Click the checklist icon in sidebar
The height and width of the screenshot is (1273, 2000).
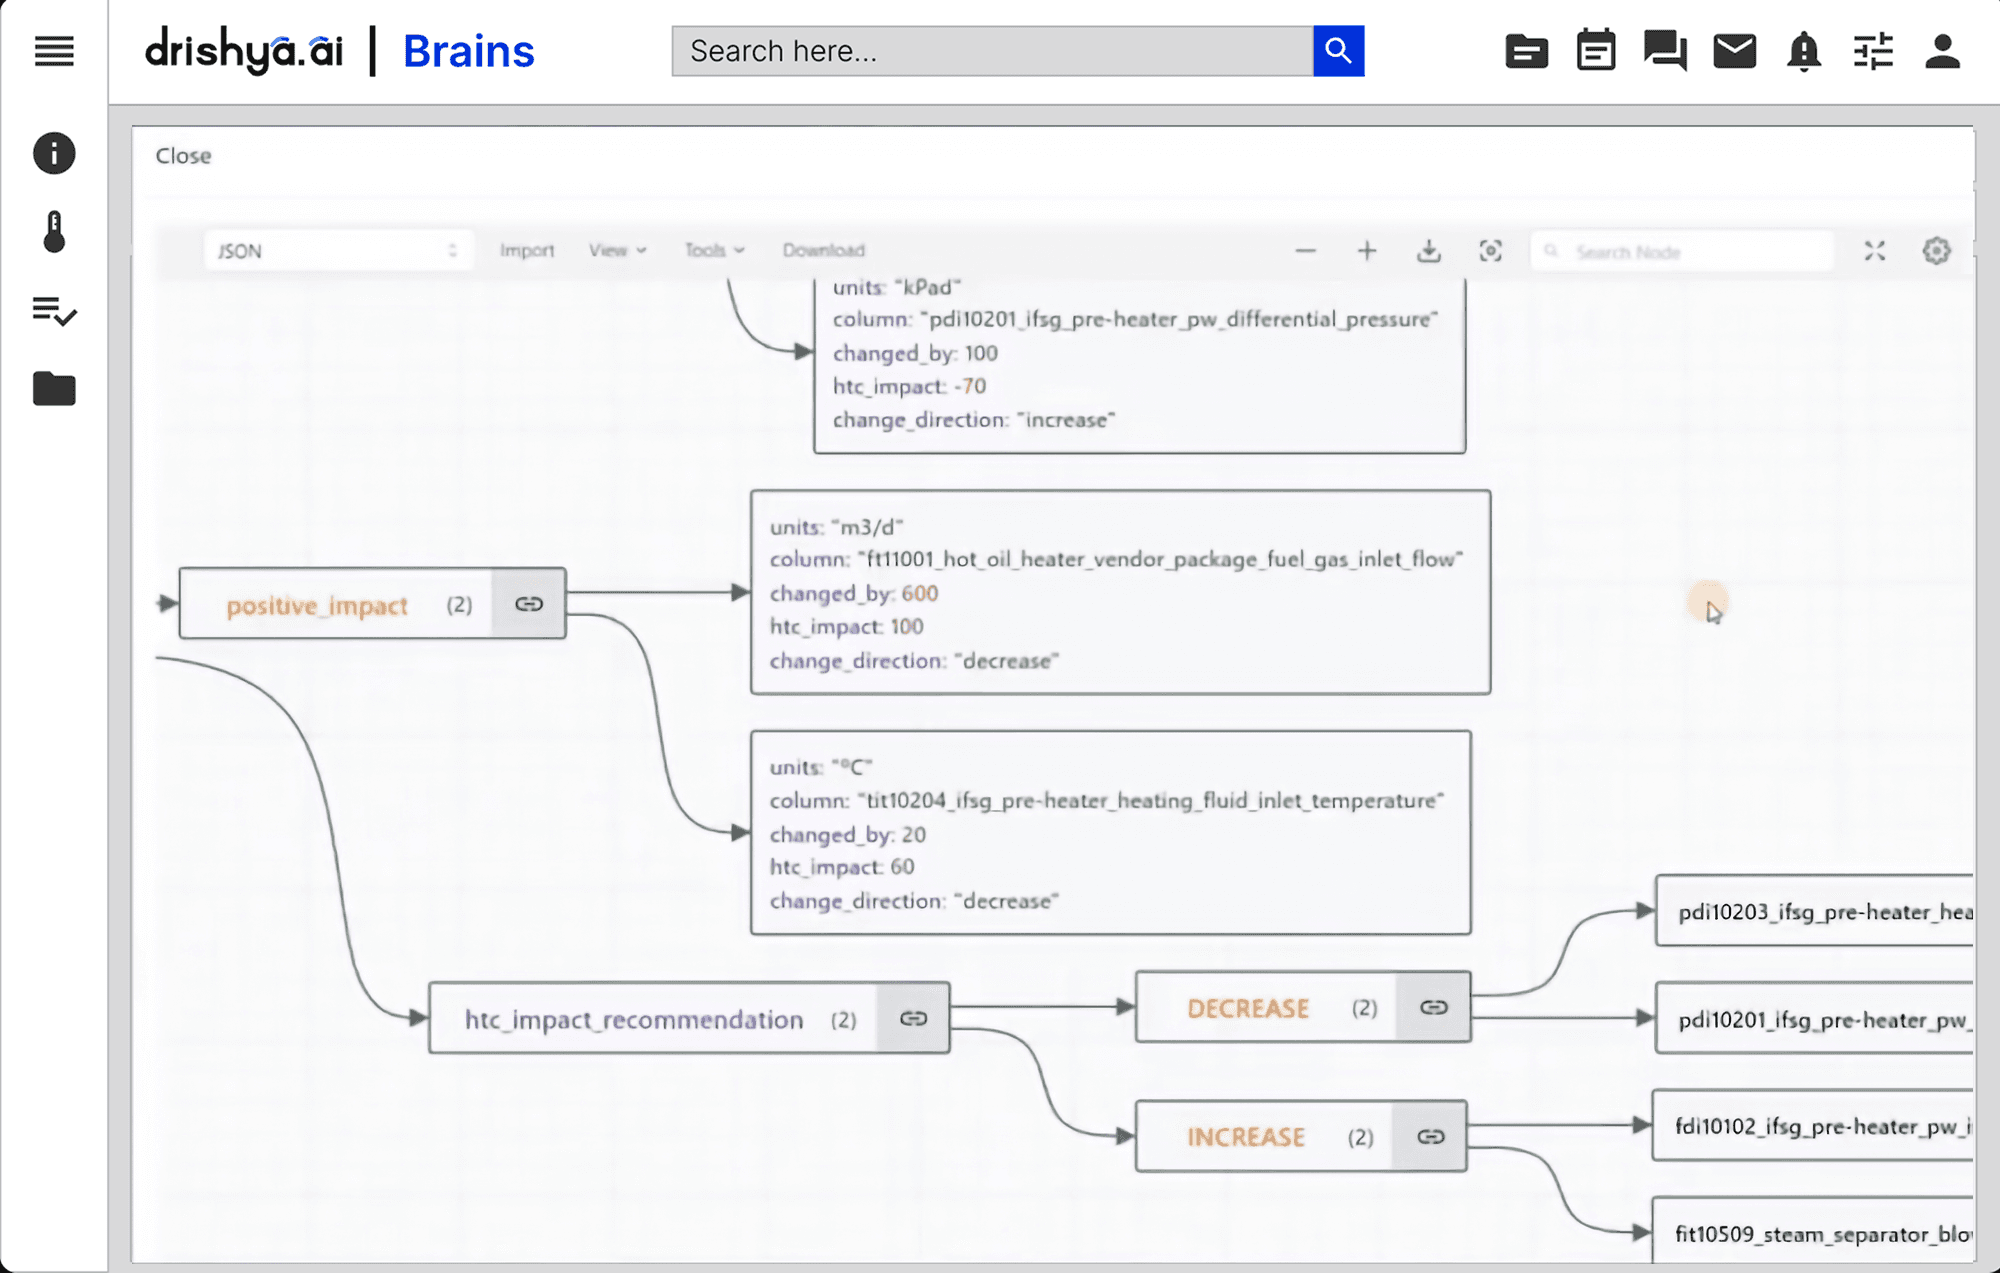point(54,311)
